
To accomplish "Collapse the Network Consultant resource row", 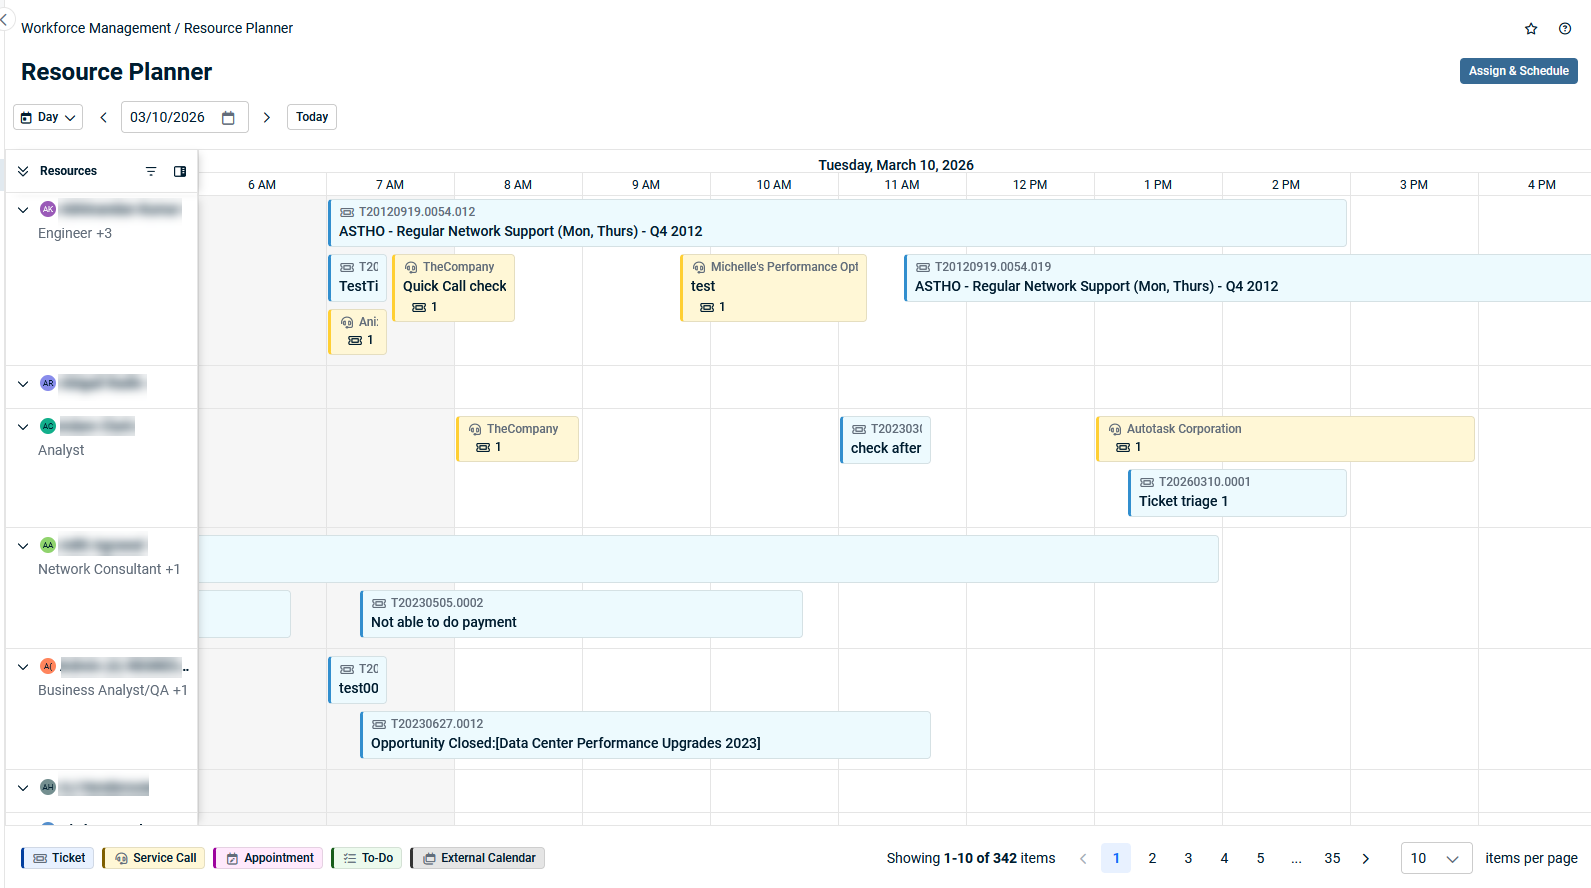I will point(23,546).
